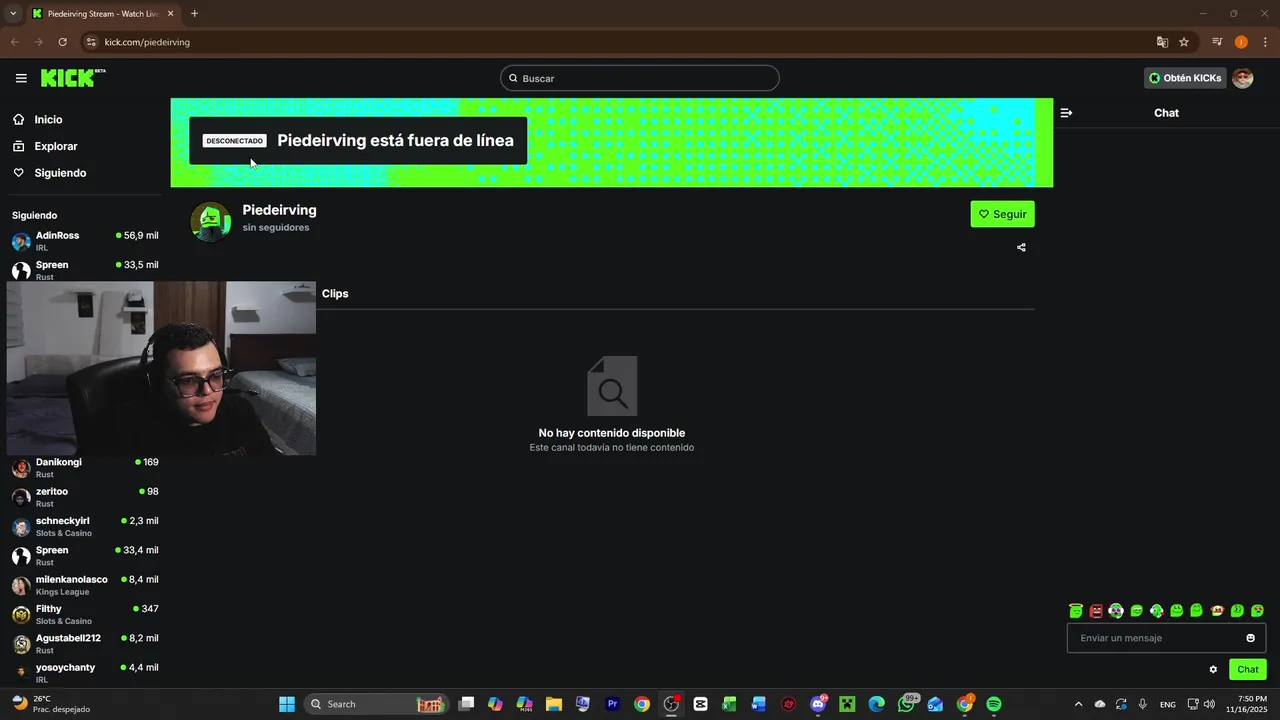Send message with green Chat button
Screen dimensions: 1280x720
(1248, 670)
